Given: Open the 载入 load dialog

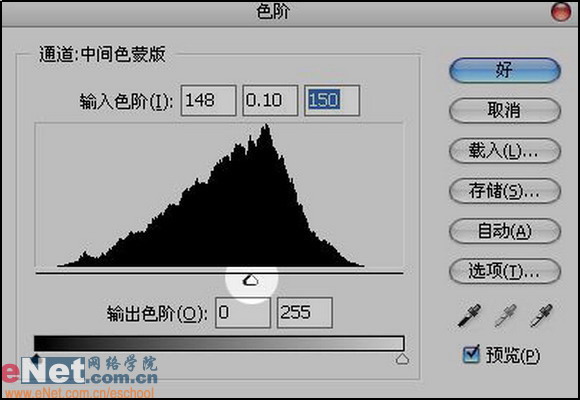Looking at the screenshot, I should pos(505,151).
